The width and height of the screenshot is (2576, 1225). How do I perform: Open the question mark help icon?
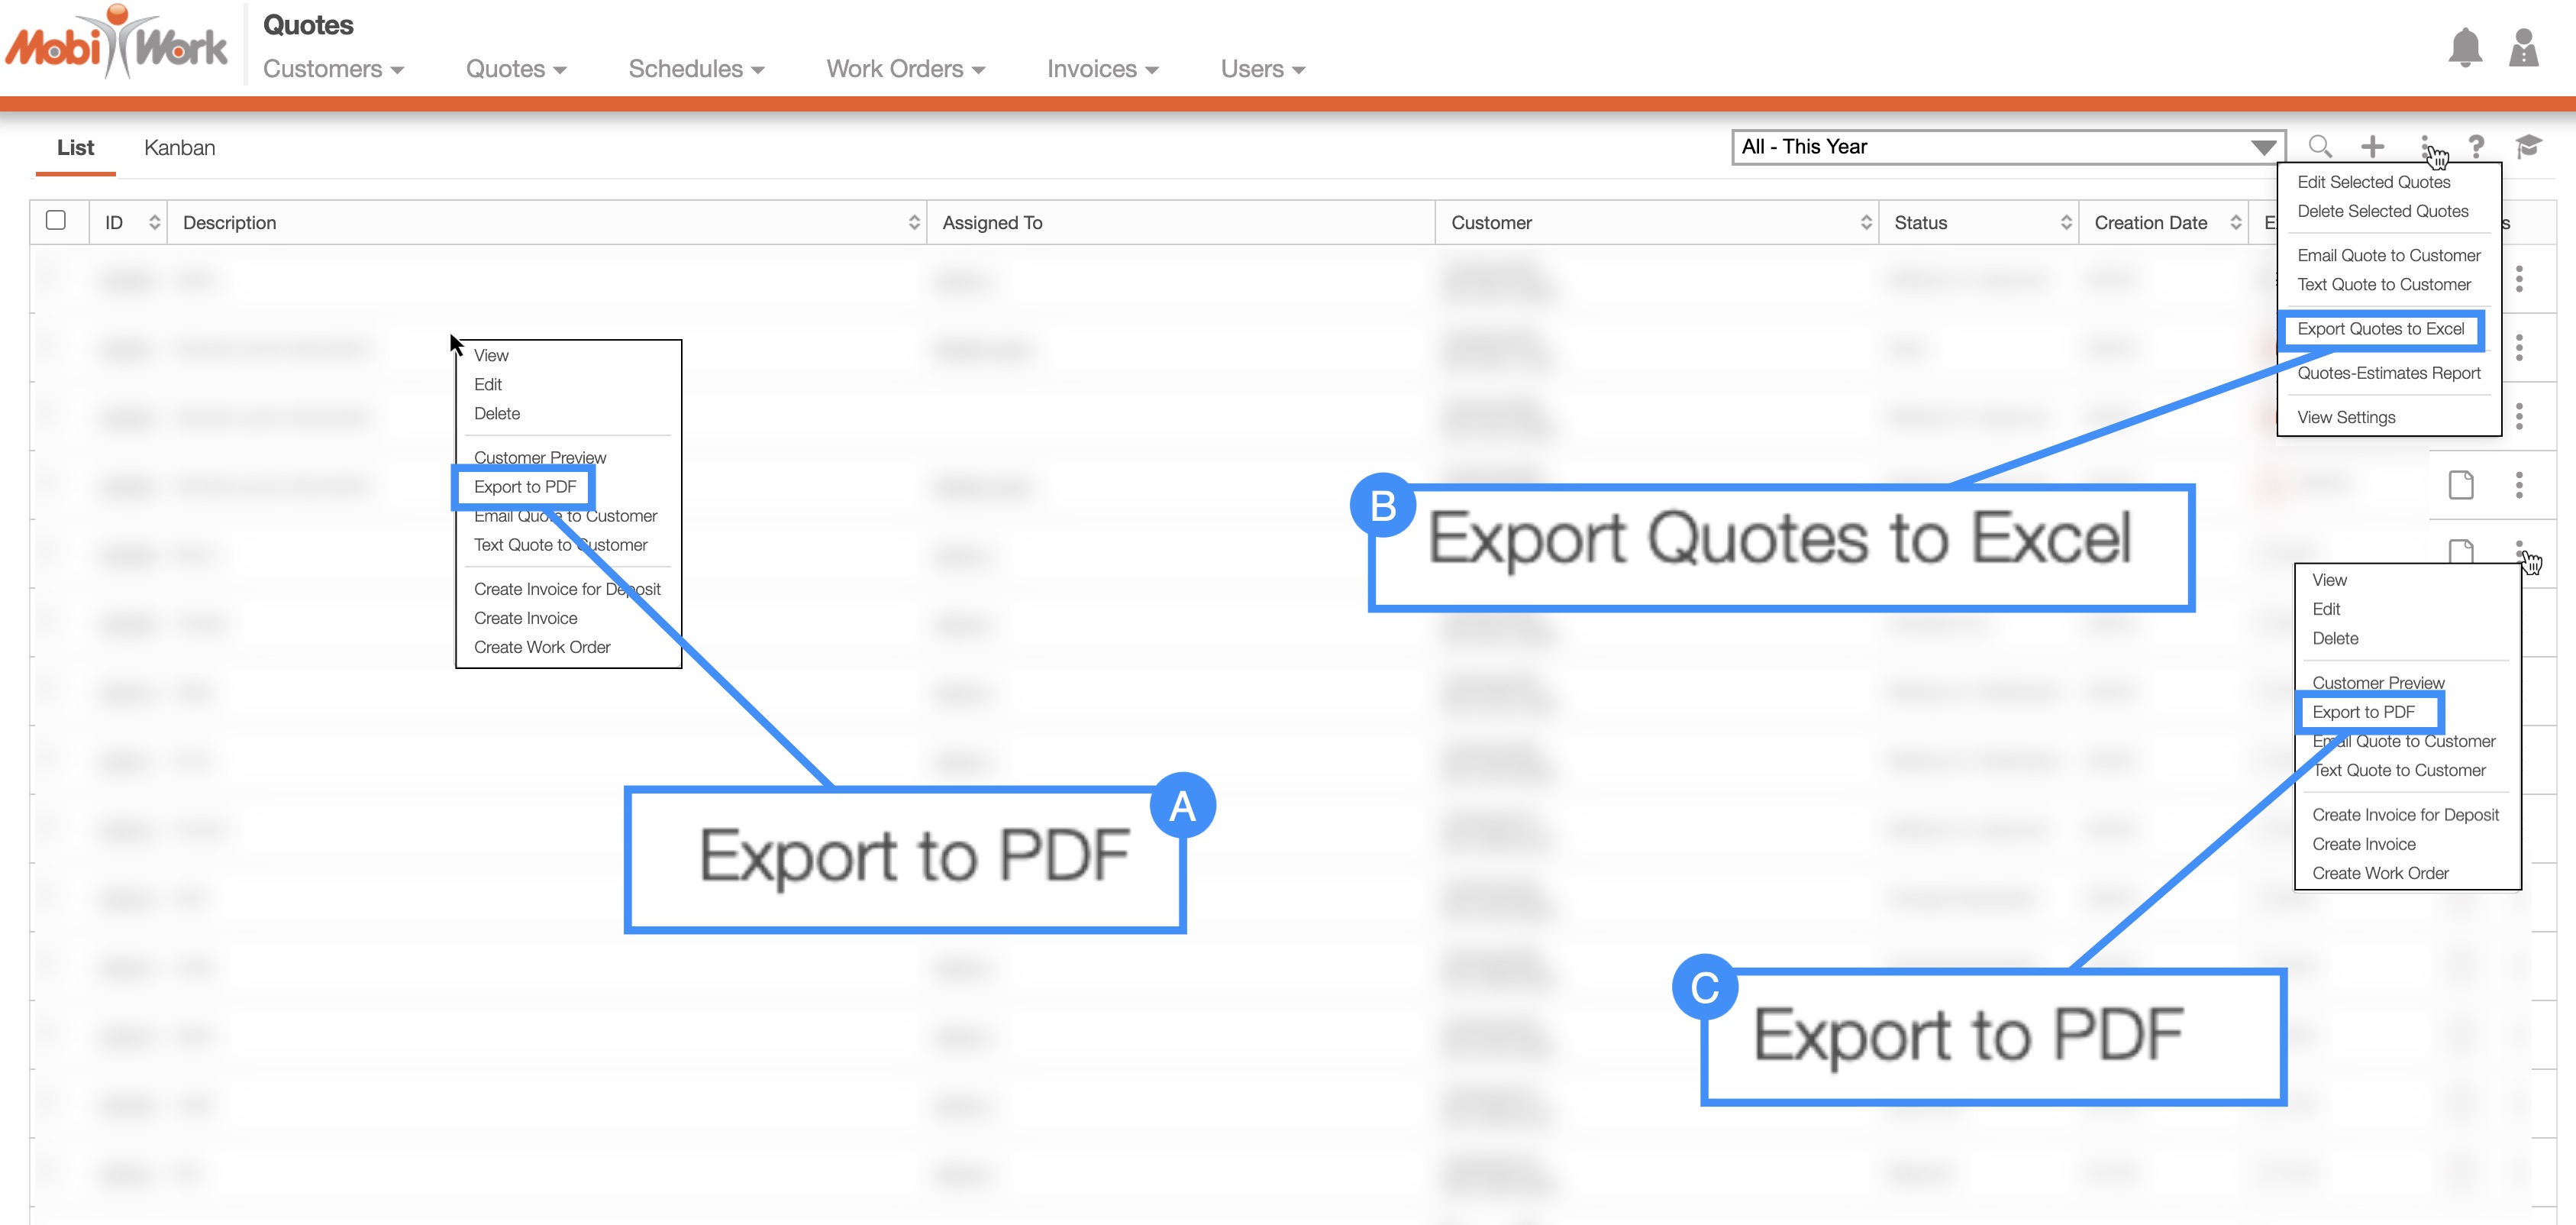pyautogui.click(x=2476, y=147)
